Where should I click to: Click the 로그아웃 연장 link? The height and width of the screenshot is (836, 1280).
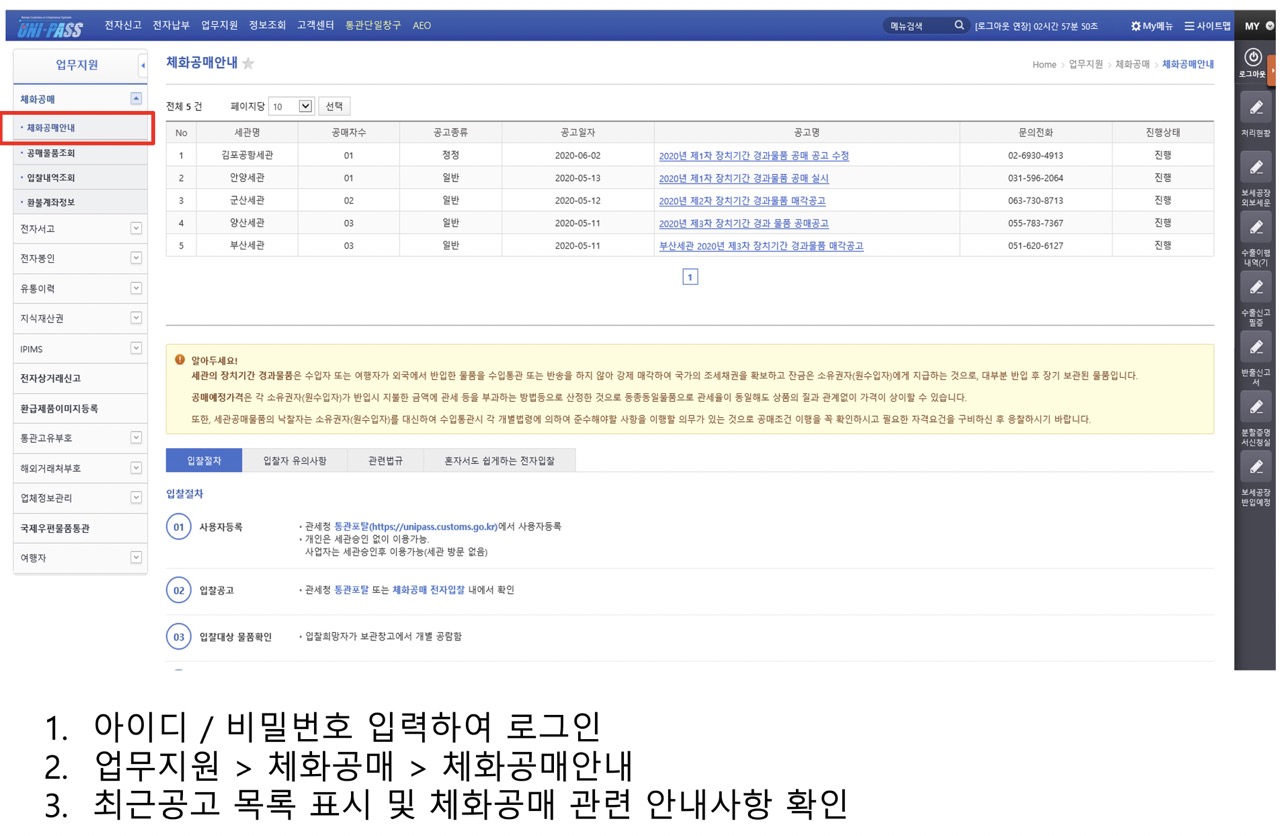click(1004, 26)
